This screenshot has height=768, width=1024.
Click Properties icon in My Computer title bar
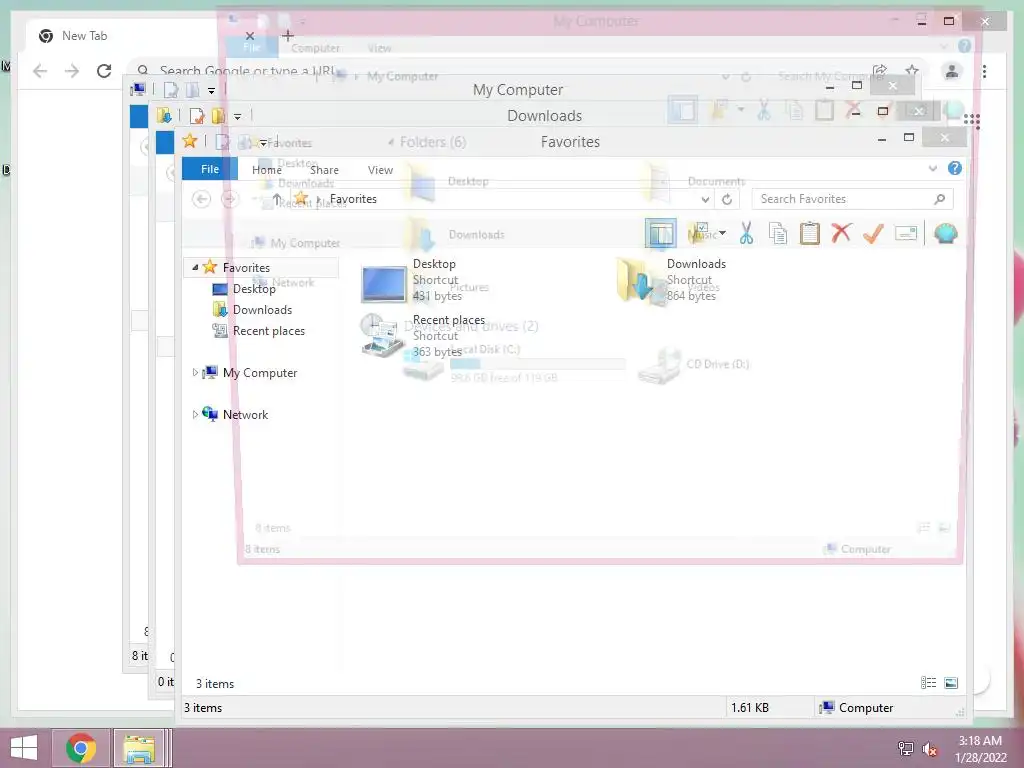(x=170, y=90)
